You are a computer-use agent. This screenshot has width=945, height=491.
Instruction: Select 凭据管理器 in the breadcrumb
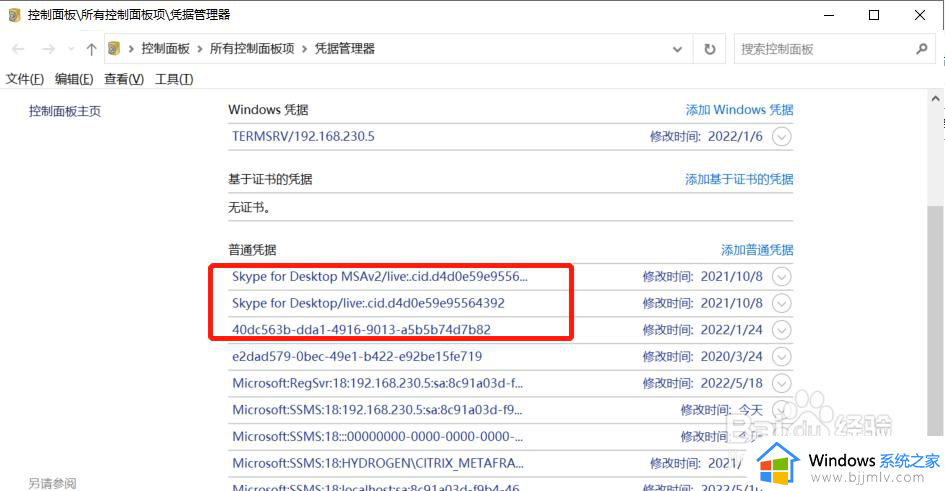[x=345, y=49]
